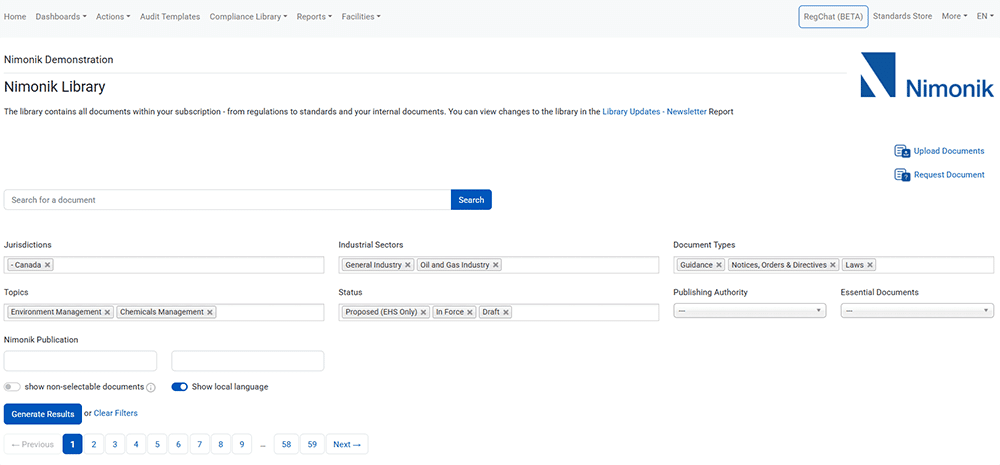This screenshot has width=1000, height=465.
Task: Expand the Facilities menu
Action: [361, 17]
